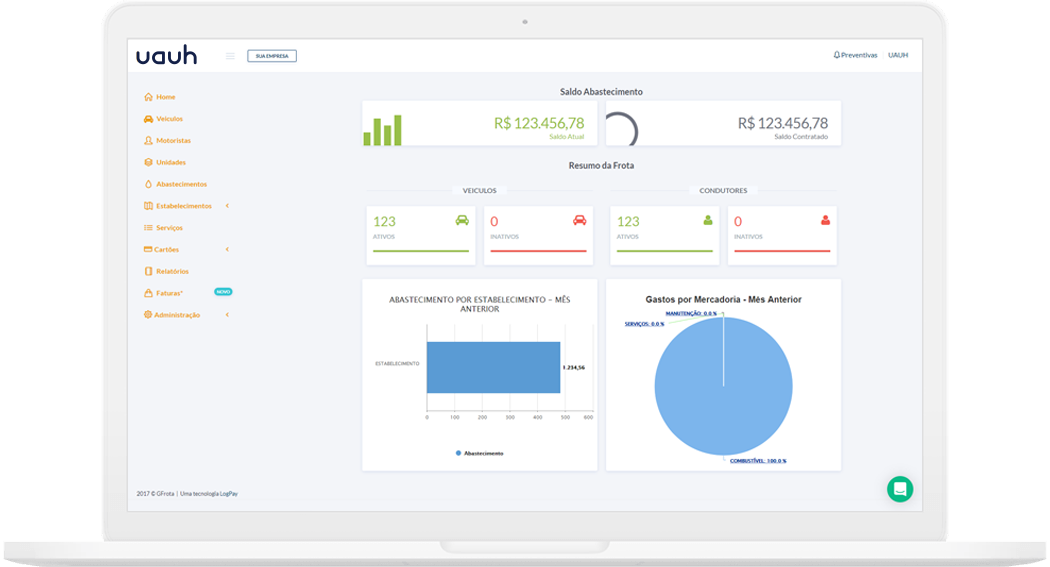Click the blue Estabelecimento bar in chart
The height and width of the screenshot is (567, 1050).
point(493,367)
